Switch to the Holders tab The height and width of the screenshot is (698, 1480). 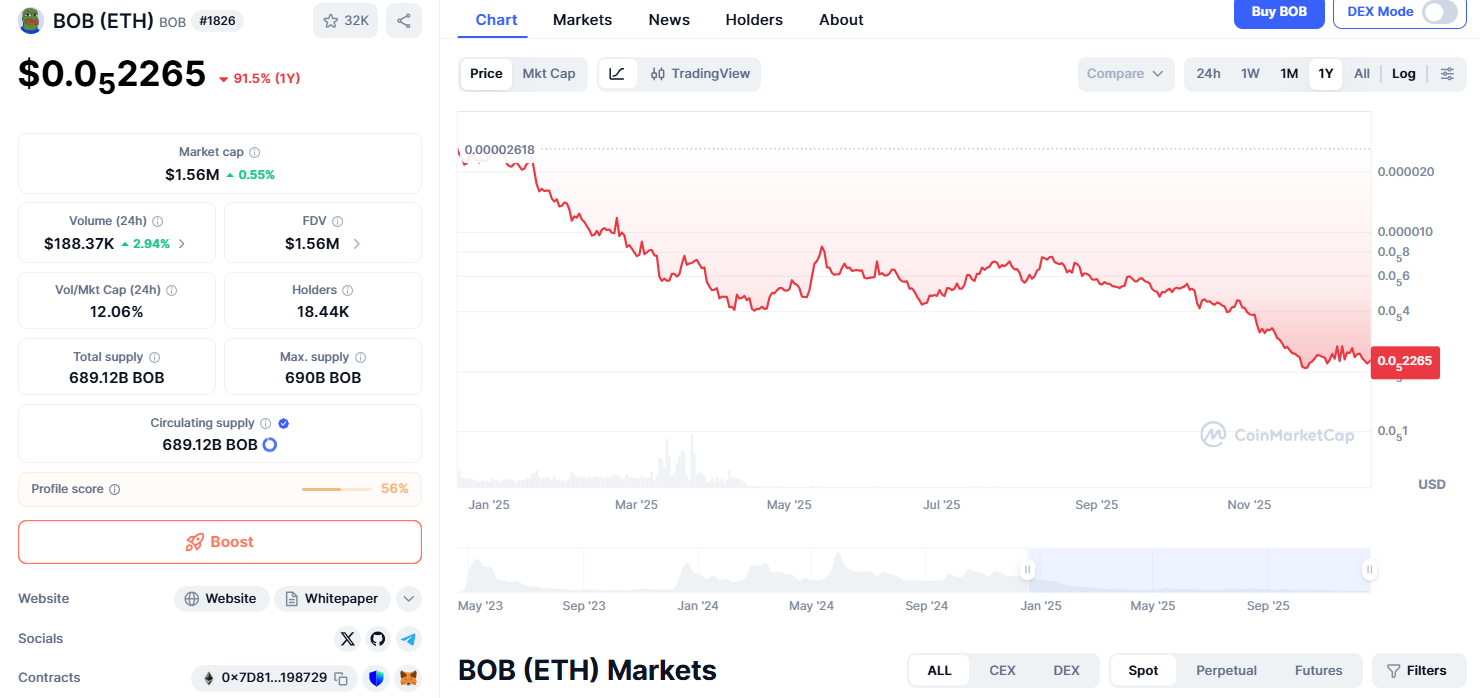tap(754, 20)
